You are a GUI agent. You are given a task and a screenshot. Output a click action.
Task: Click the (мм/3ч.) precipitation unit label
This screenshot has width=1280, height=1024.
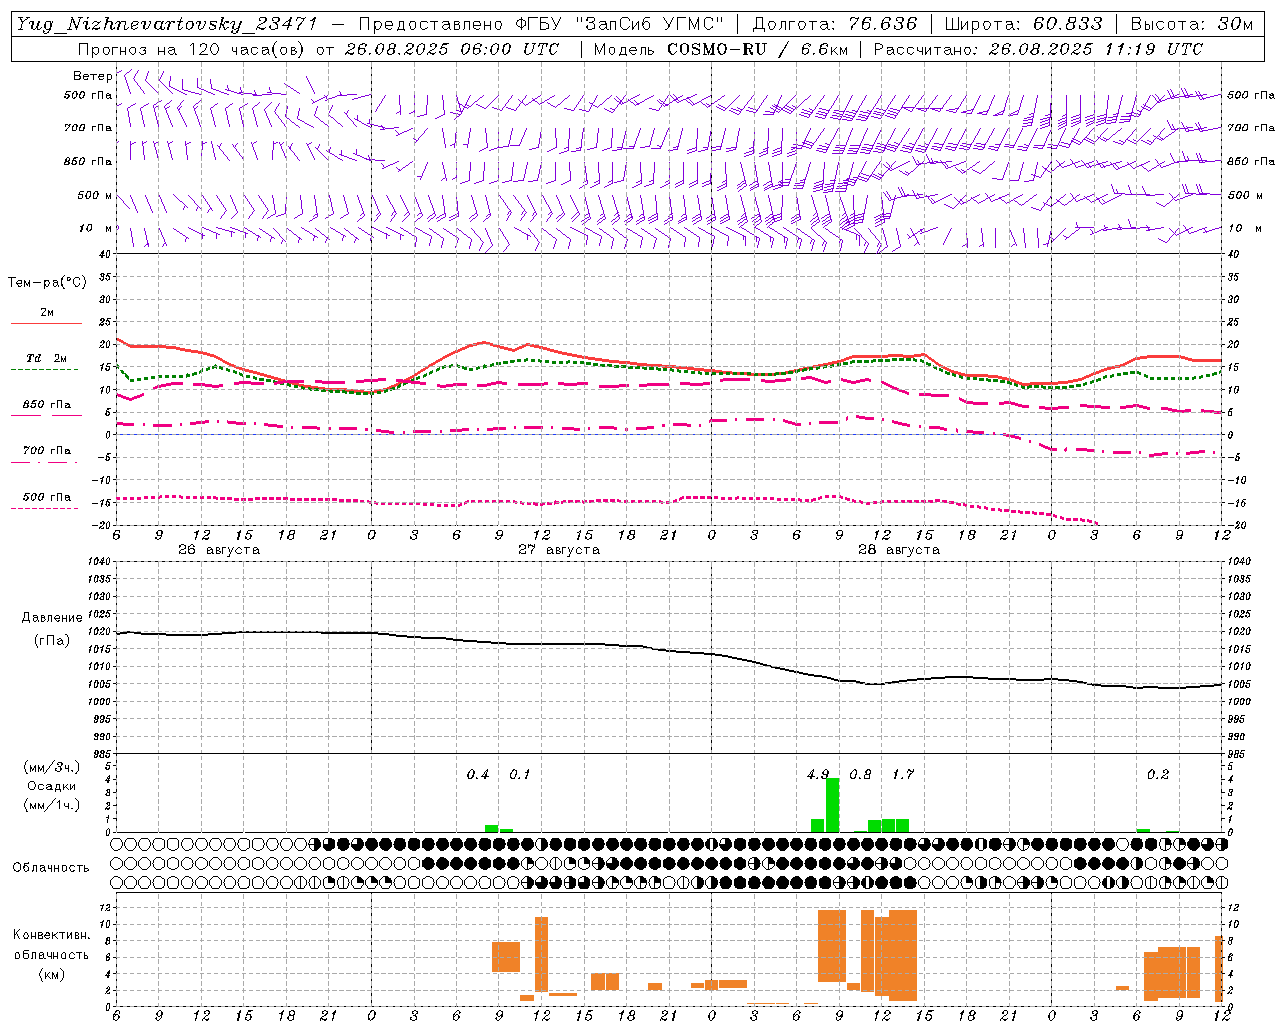(x=51, y=767)
